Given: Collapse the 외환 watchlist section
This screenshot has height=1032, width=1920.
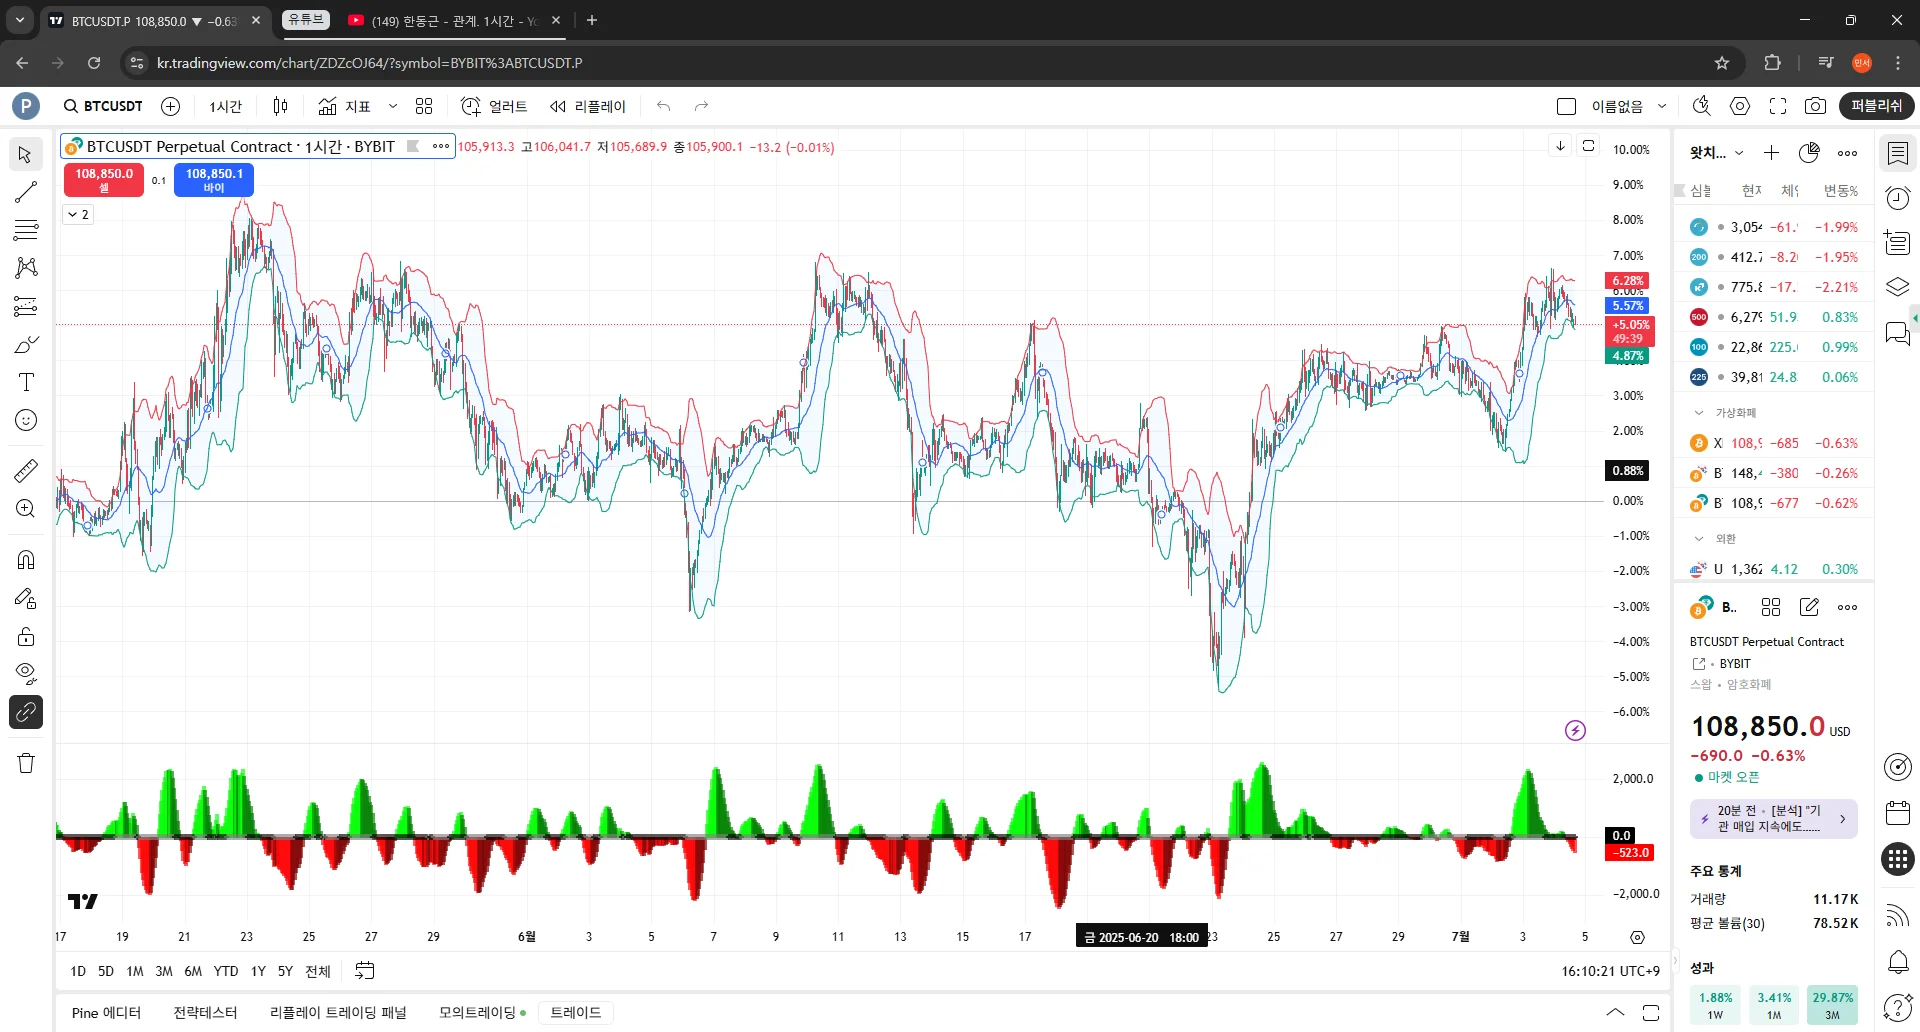Looking at the screenshot, I should (x=1698, y=538).
